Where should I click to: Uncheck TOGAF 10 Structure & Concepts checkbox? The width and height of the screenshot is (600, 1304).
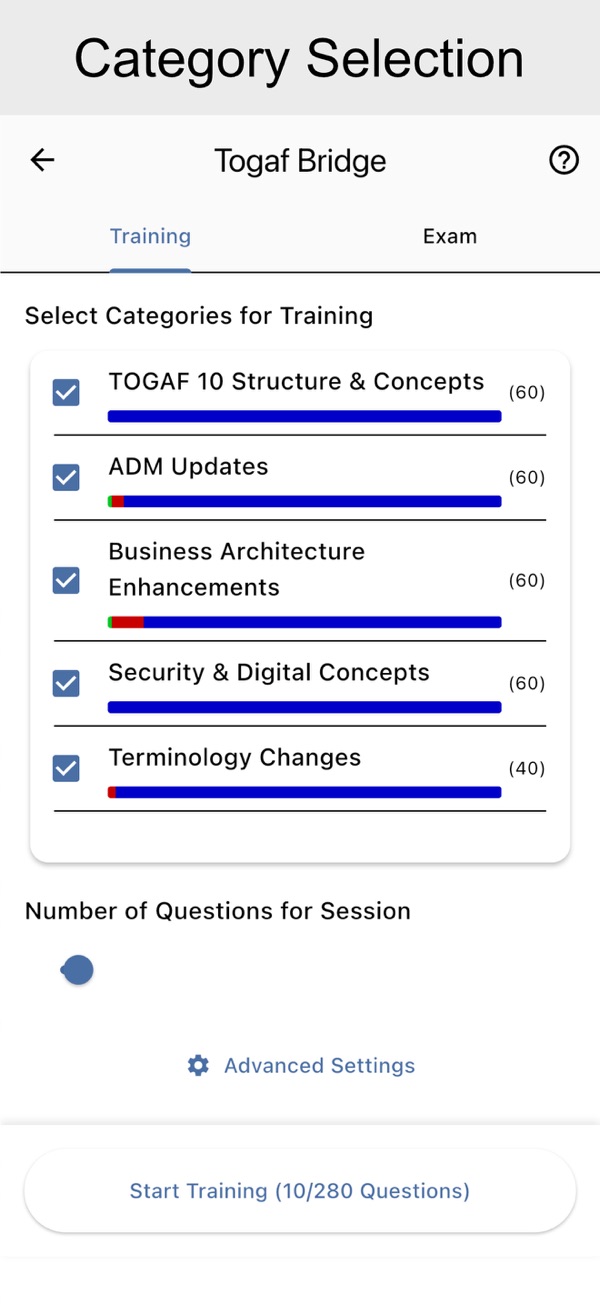[x=66, y=393]
